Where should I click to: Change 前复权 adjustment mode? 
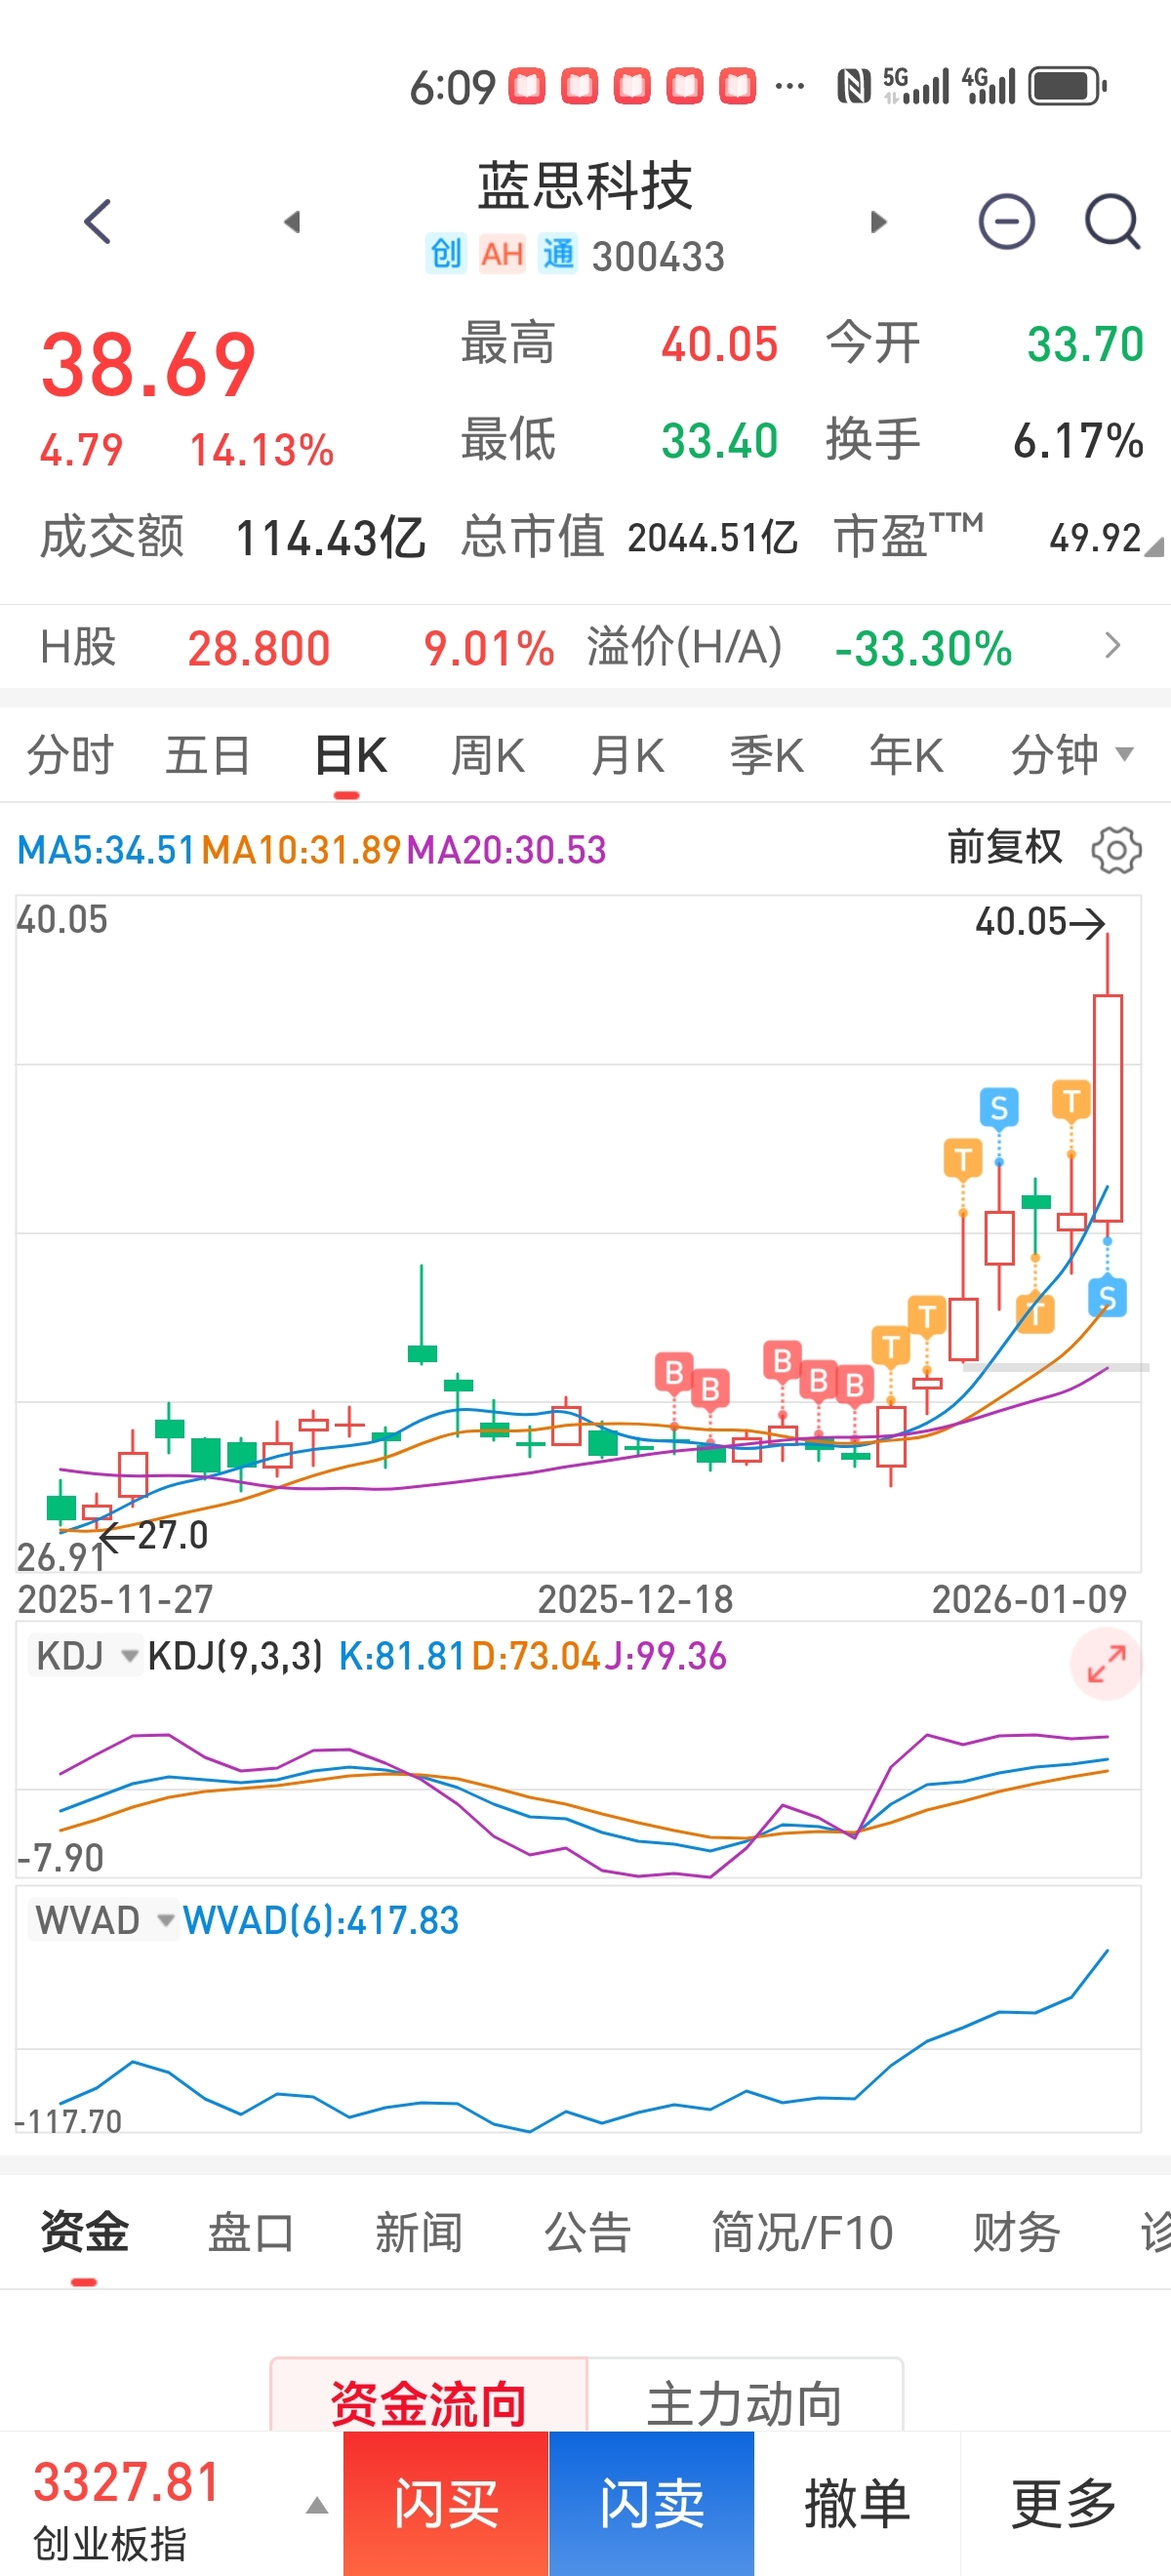click(x=1004, y=848)
